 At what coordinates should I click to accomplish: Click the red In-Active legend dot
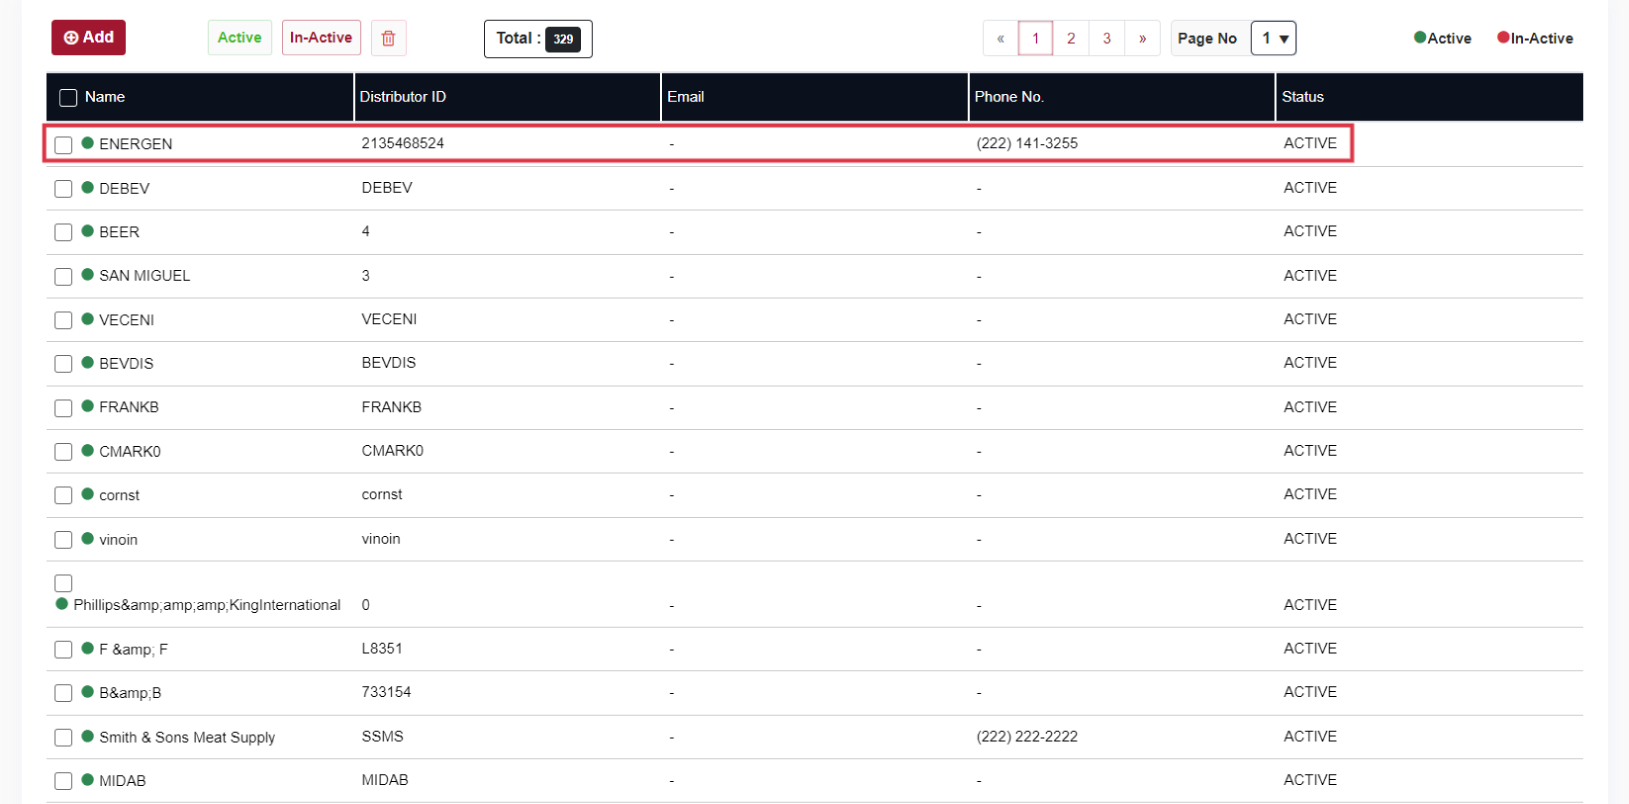coord(1502,38)
